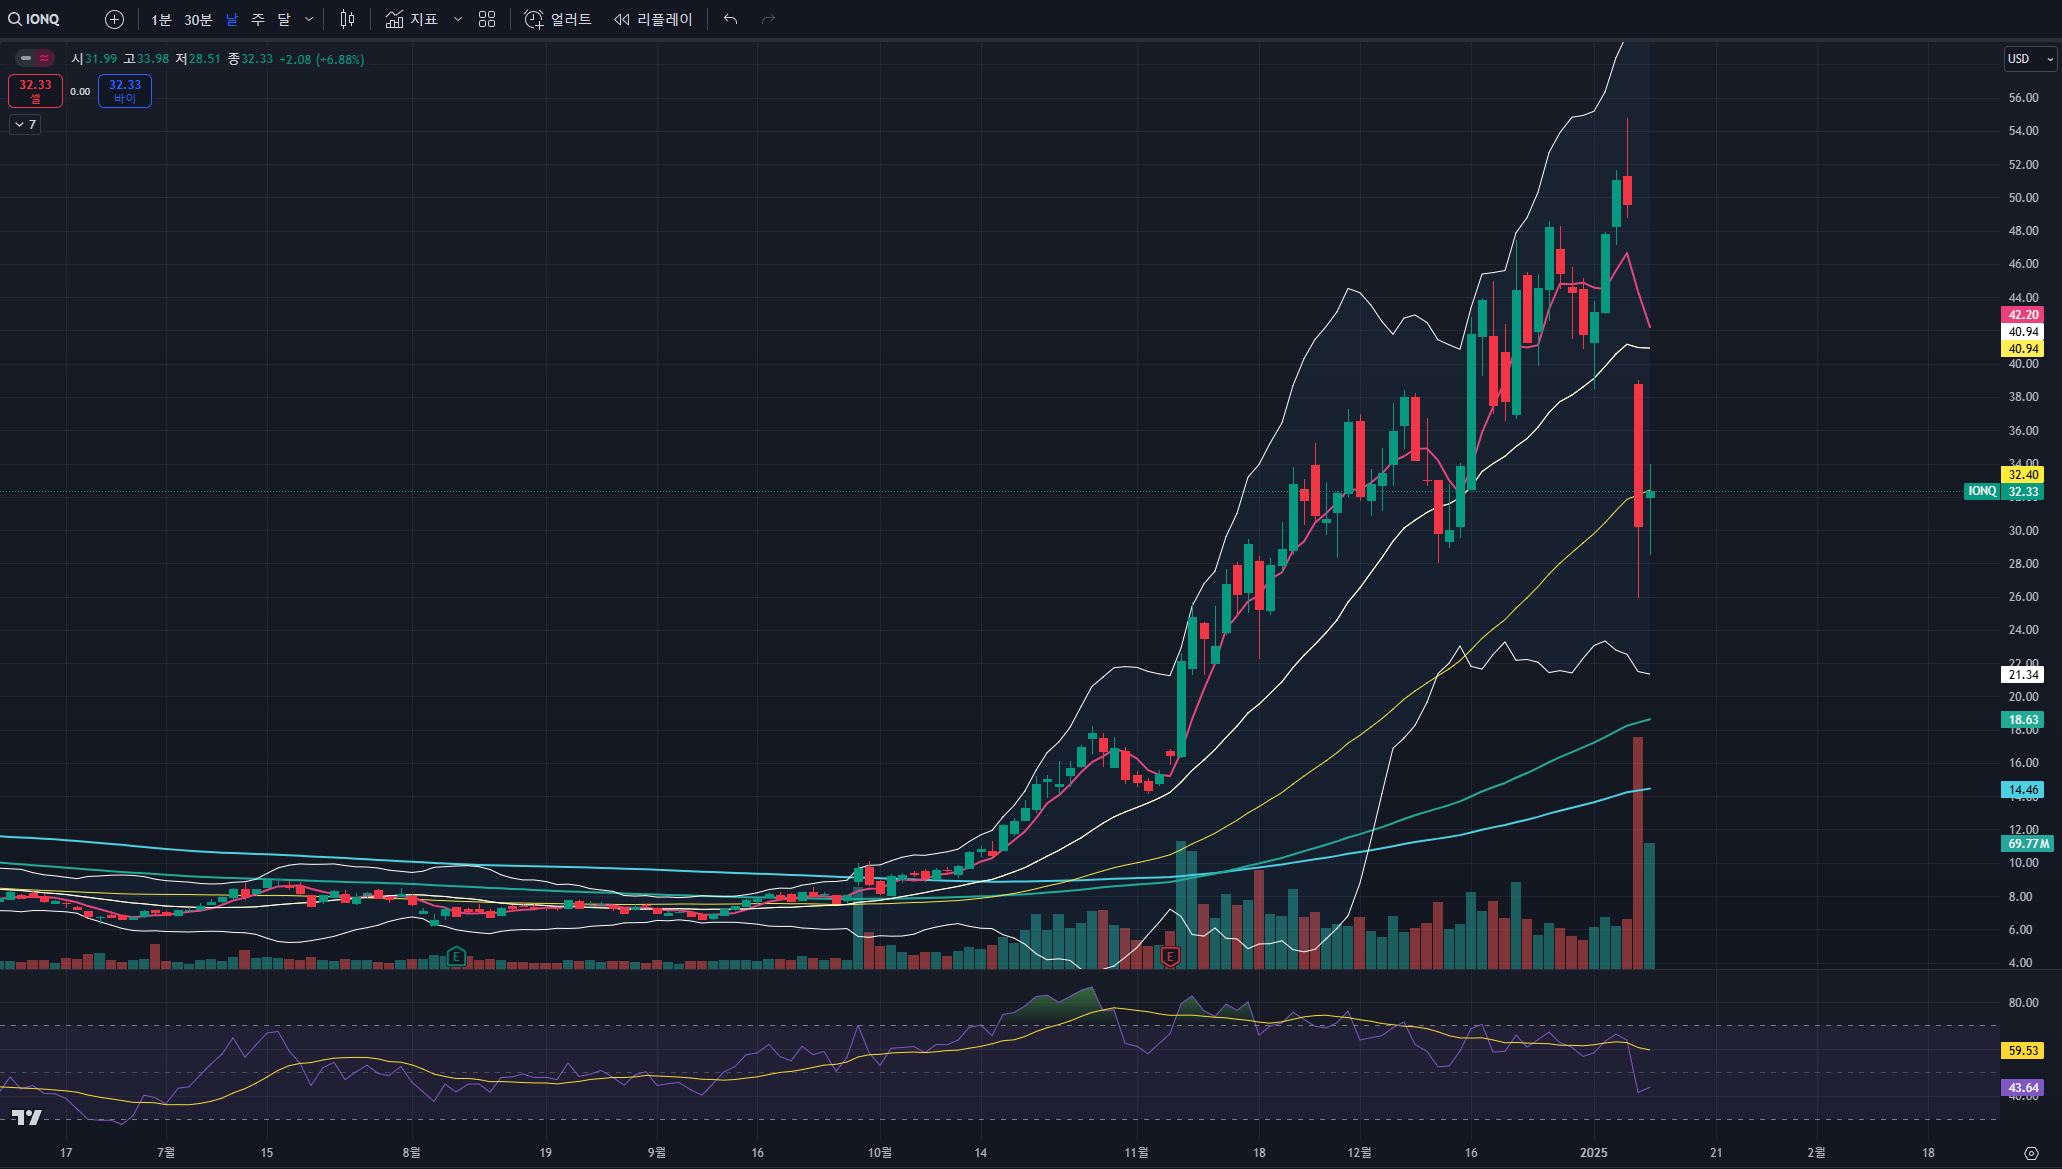Expand the indicator templates chevron next to 지표

(458, 19)
